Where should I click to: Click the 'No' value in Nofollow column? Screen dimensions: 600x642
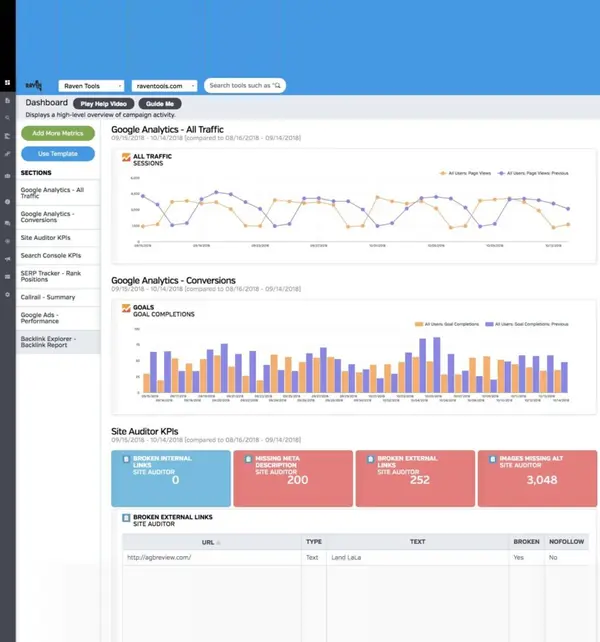(x=553, y=558)
